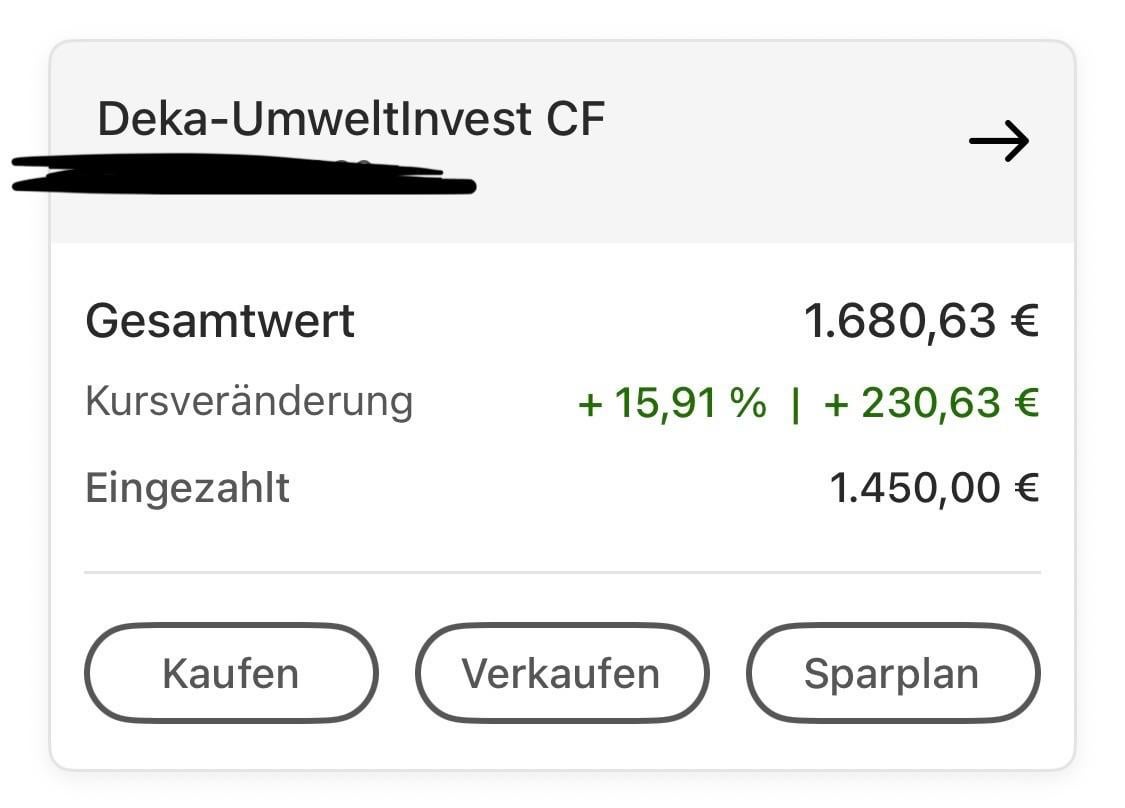Open the Sparplan option

892,673
